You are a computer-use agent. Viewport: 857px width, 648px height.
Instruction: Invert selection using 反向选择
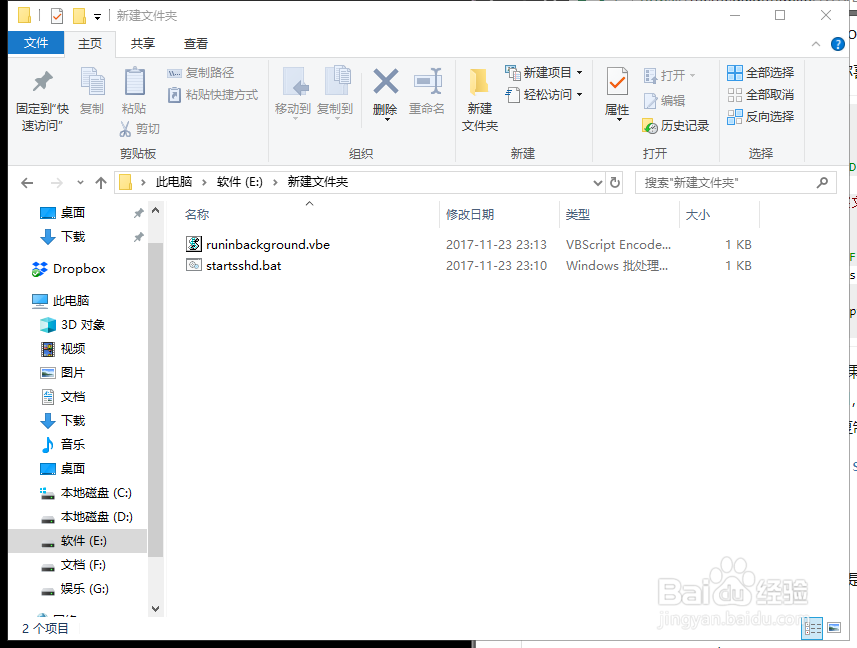762,116
